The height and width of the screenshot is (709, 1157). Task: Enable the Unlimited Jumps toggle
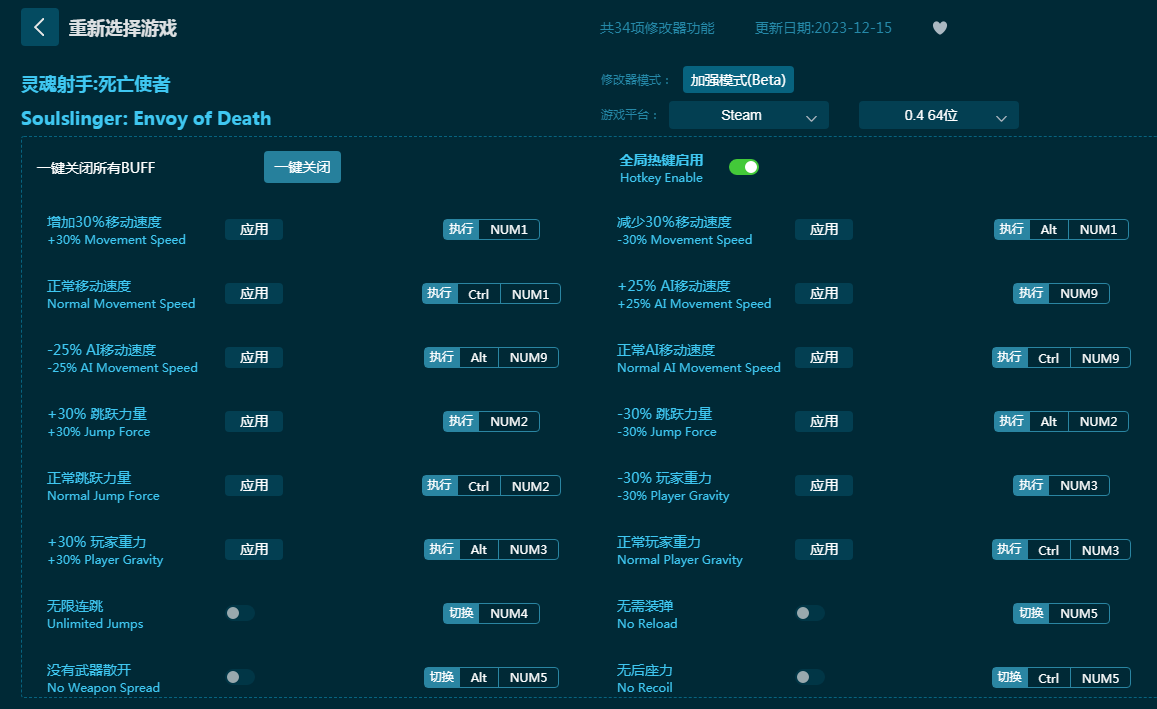pyautogui.click(x=240, y=613)
